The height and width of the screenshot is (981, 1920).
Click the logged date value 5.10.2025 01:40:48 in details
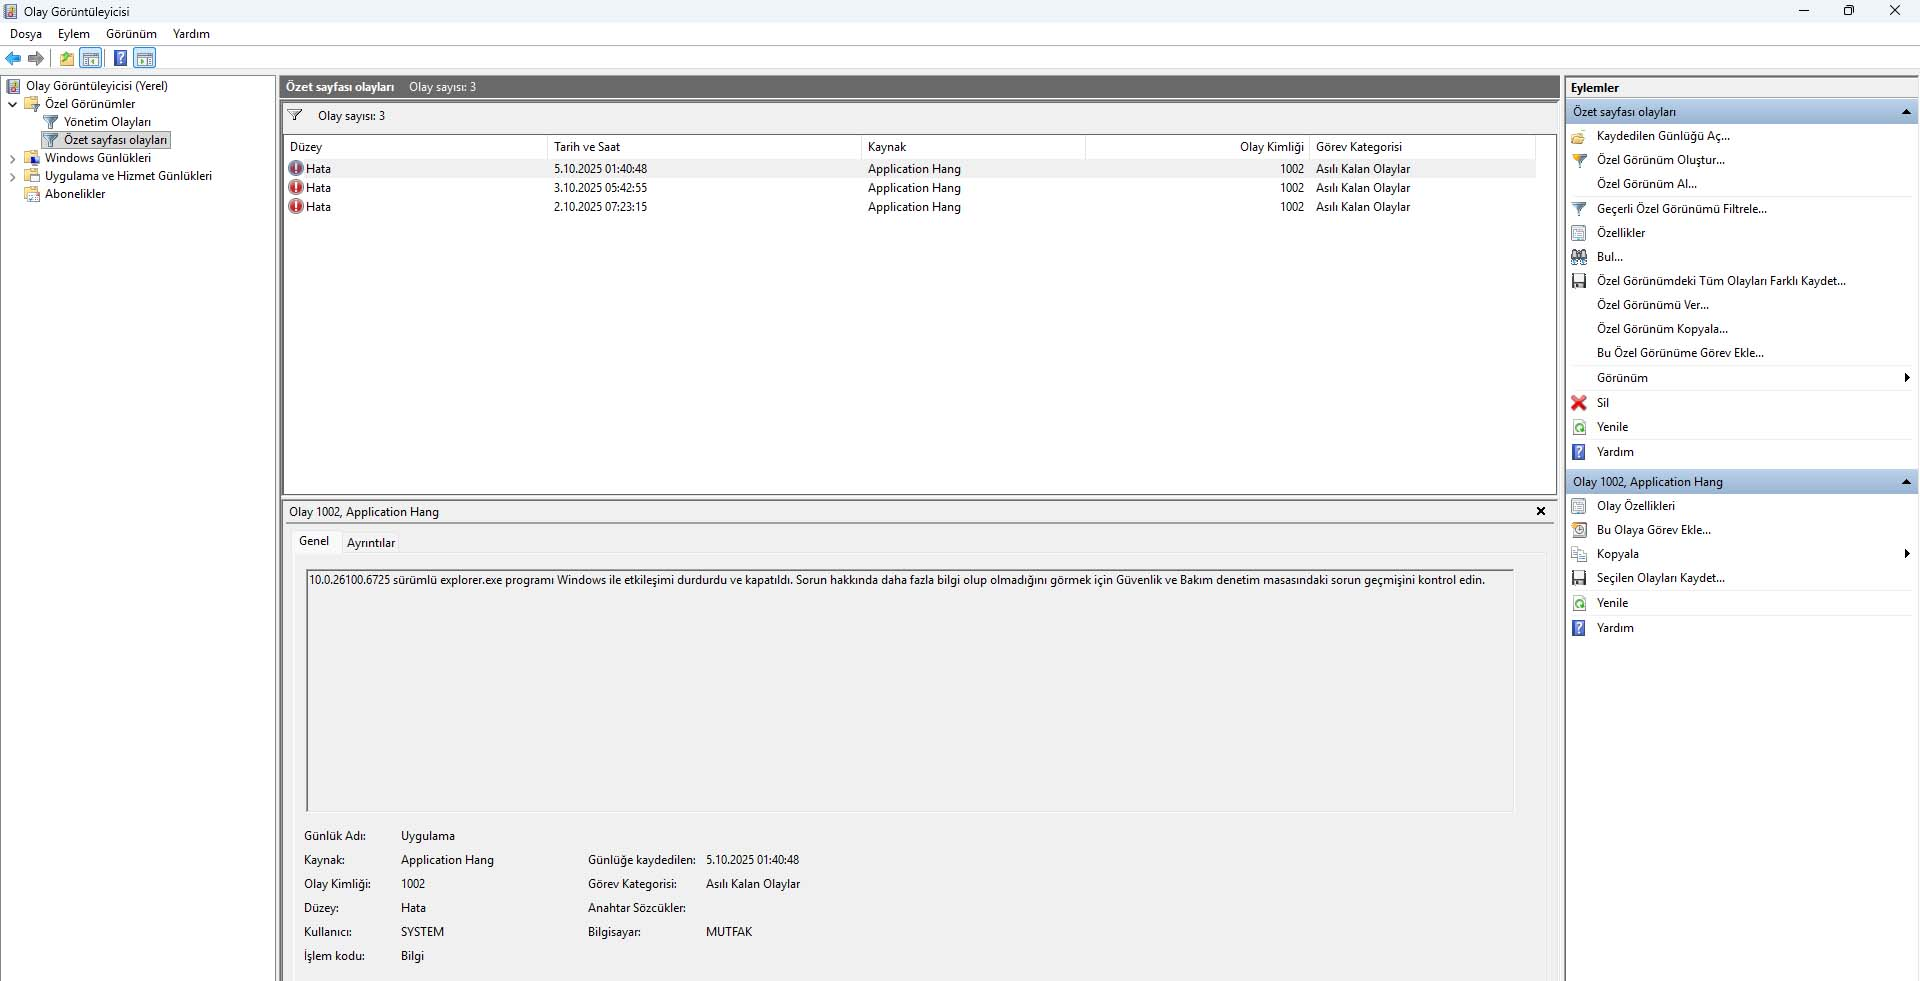[752, 860]
